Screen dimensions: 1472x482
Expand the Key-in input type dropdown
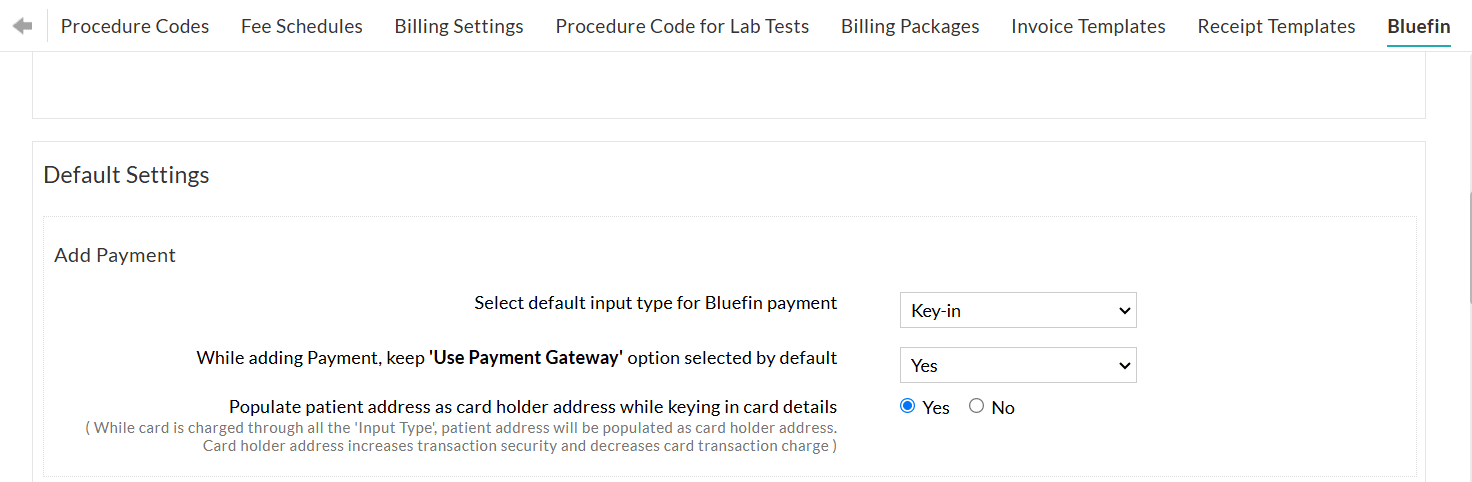1018,311
